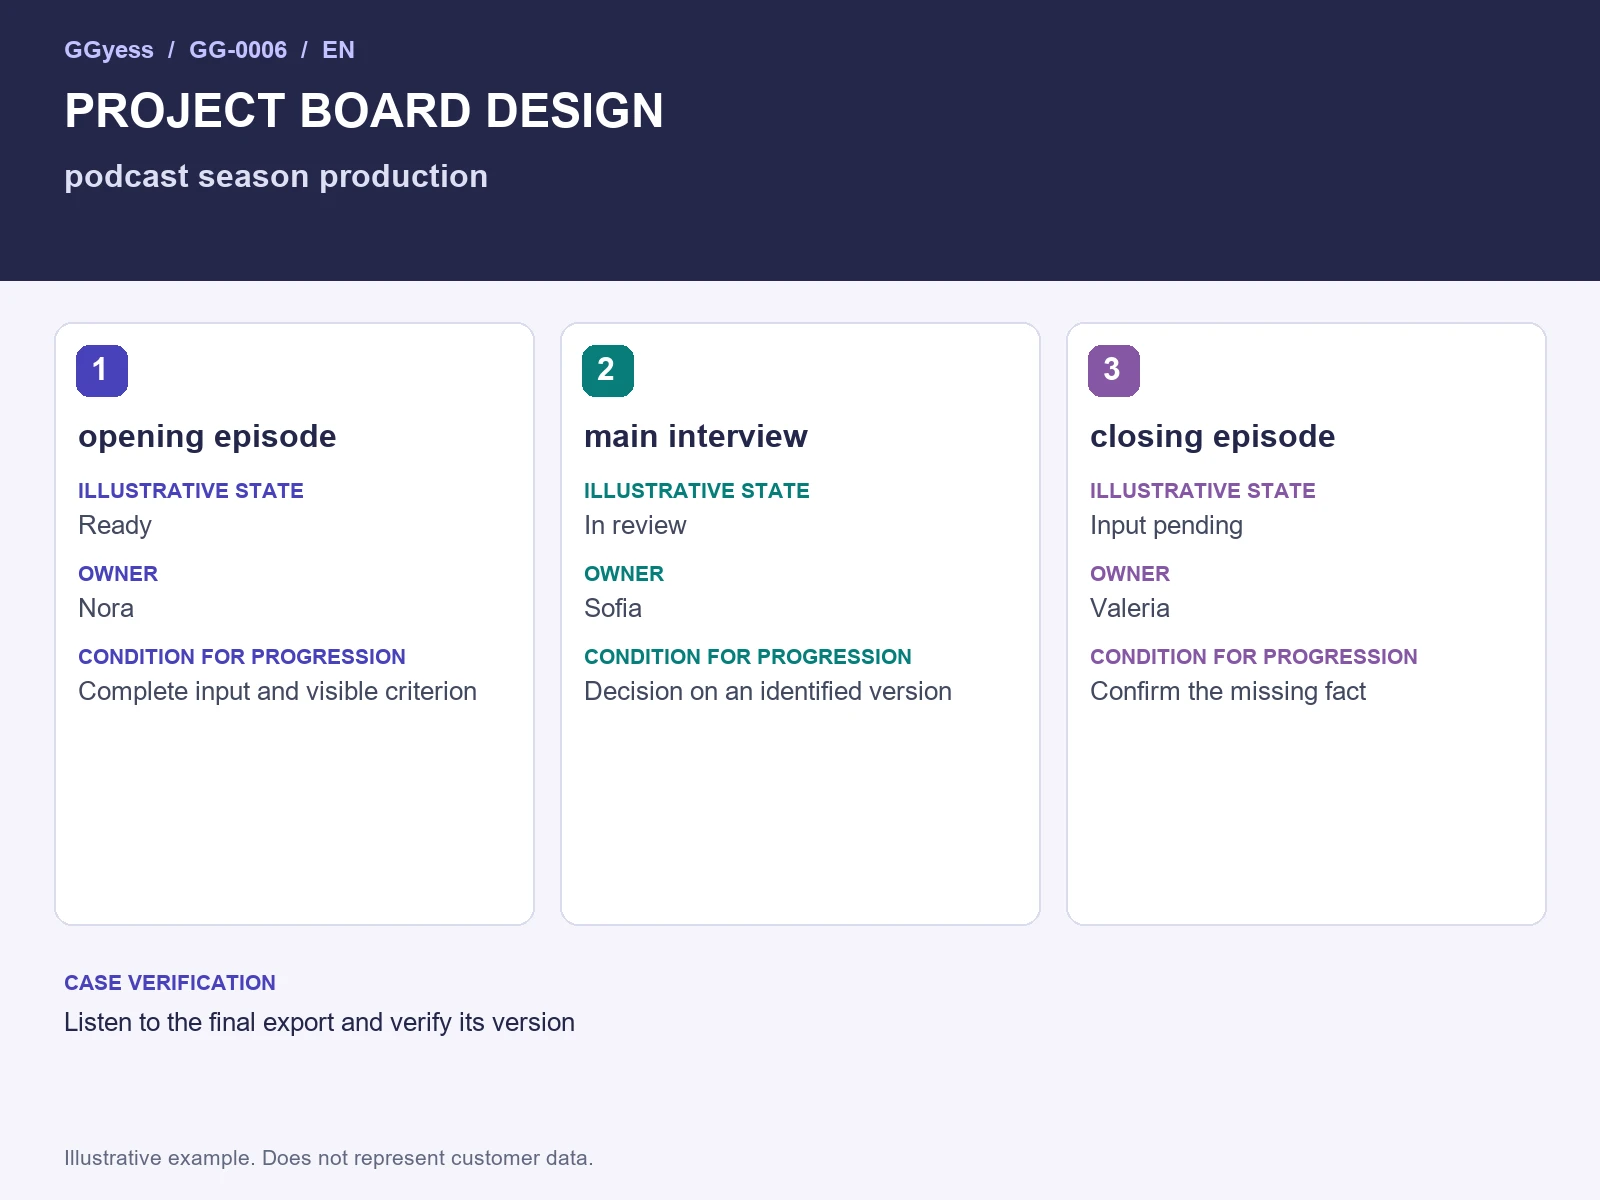Click CONDITION FOR PROGRESSION label in main interview card
The image size is (1600, 1200).
[x=748, y=657]
